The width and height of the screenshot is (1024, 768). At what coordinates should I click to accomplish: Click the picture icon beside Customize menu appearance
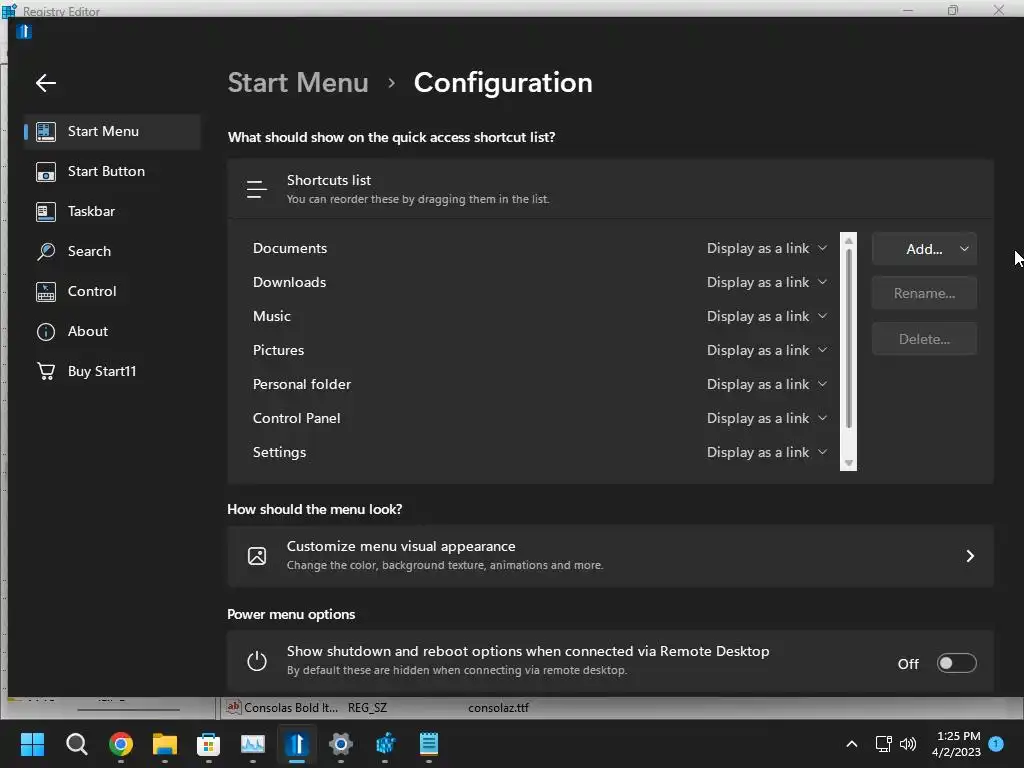click(x=257, y=556)
